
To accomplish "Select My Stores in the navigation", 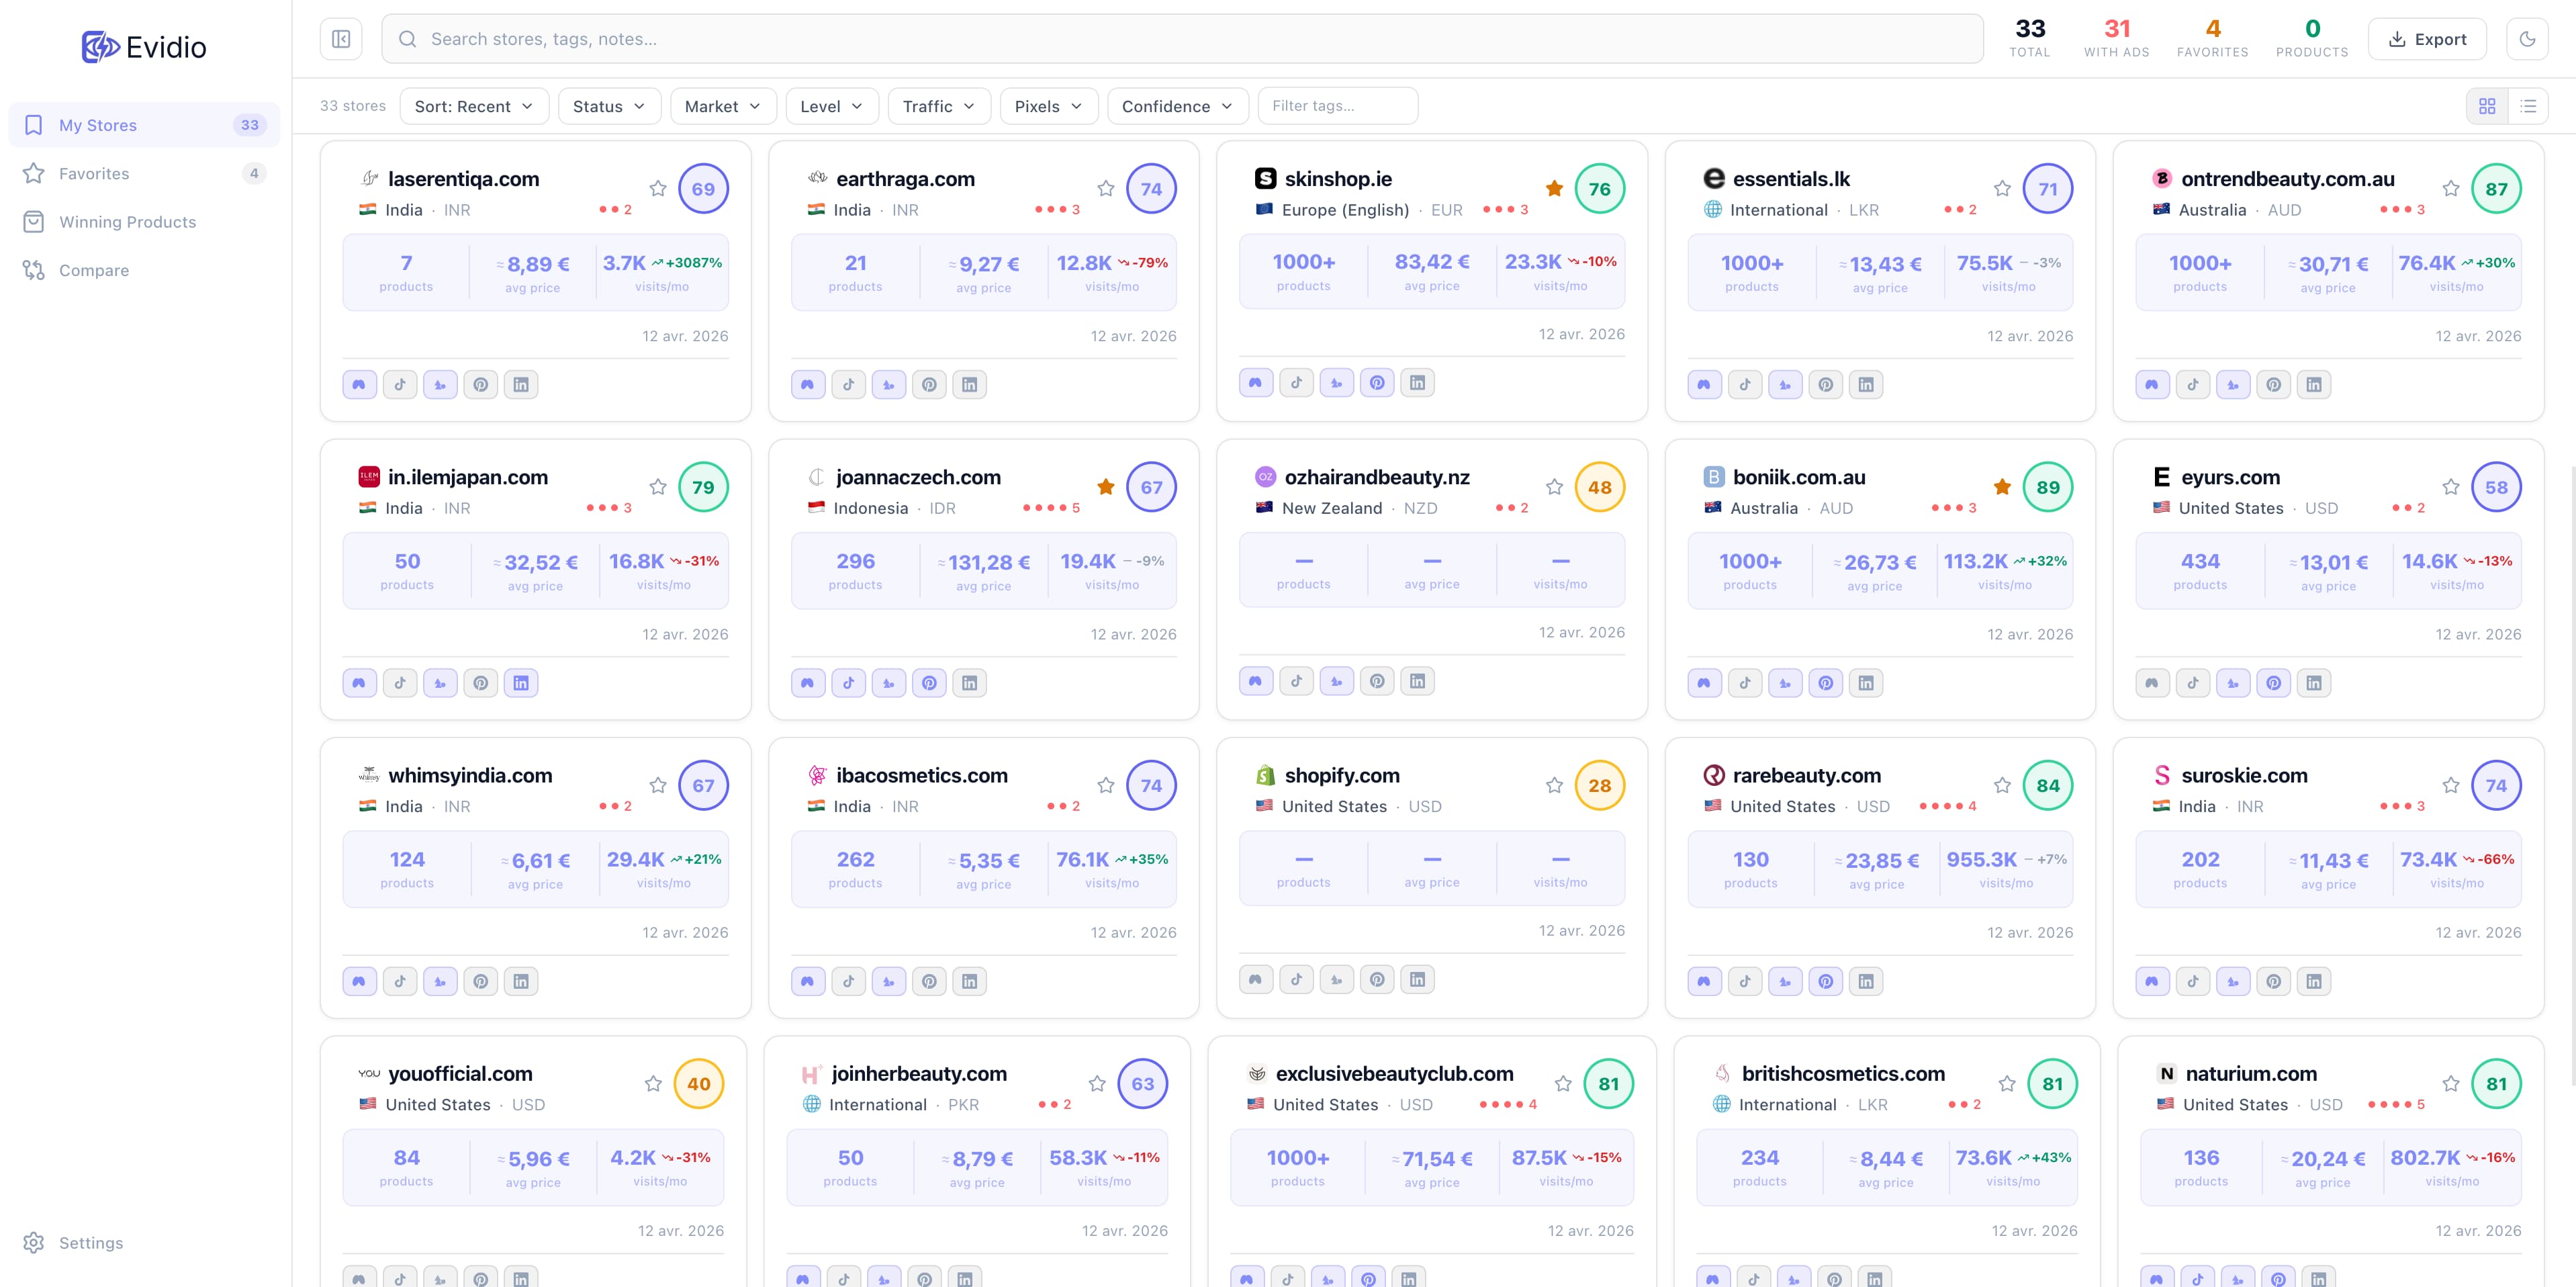I will 98,124.
